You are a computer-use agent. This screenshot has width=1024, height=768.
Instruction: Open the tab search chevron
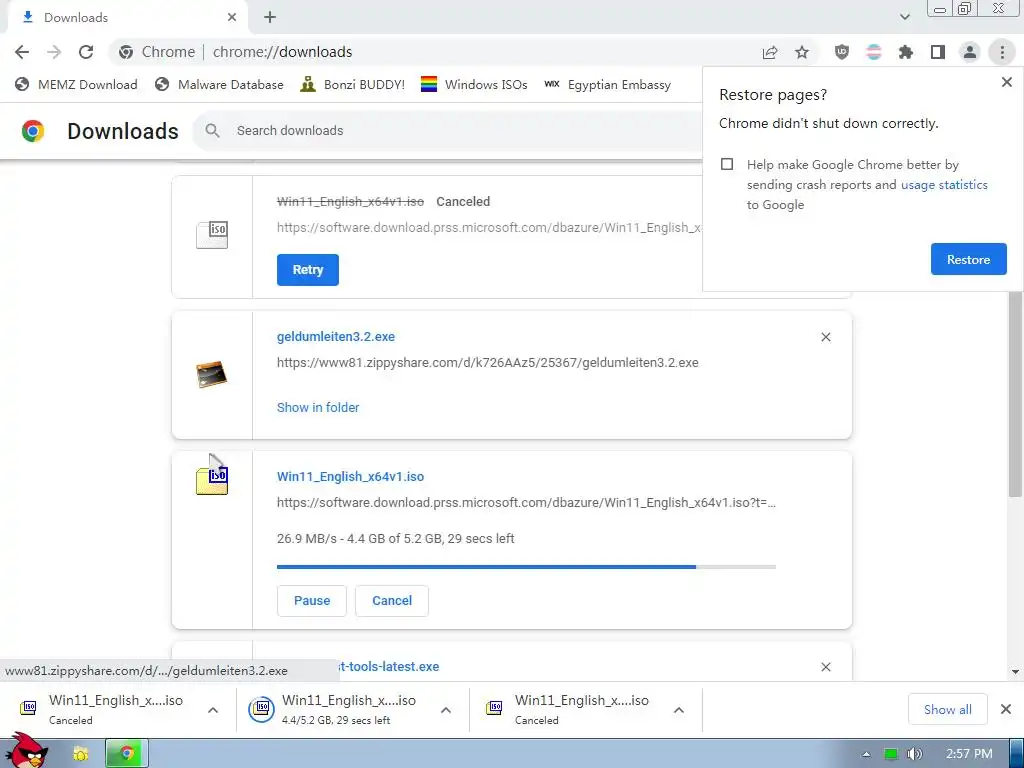click(904, 18)
